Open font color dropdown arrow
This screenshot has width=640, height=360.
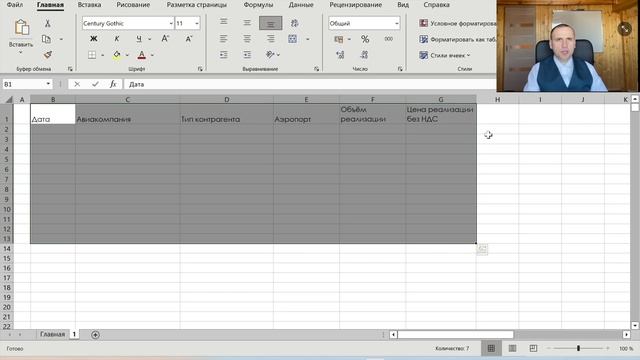152,55
